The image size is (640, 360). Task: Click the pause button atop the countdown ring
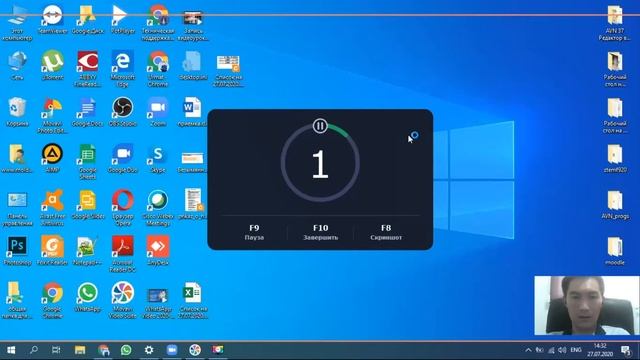tap(320, 126)
